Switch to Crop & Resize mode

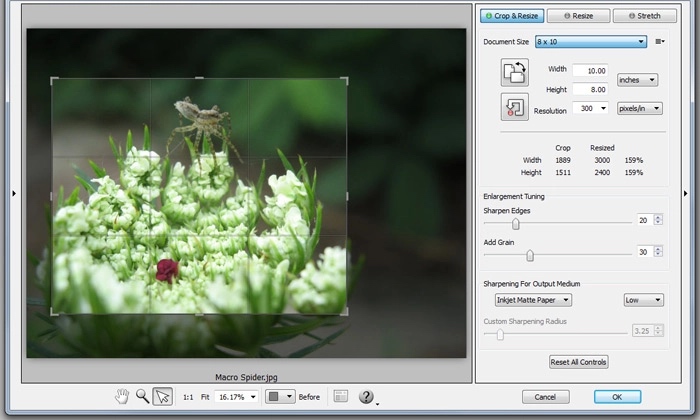coord(512,16)
